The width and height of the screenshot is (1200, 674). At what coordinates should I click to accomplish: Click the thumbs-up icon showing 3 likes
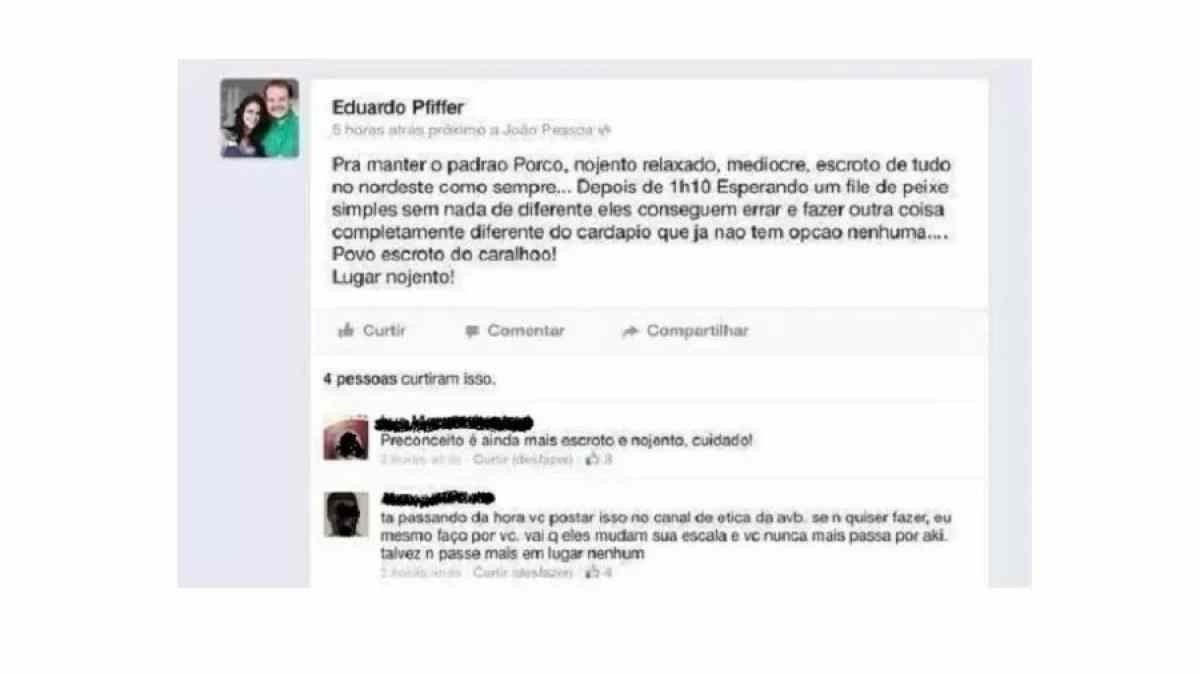coord(593,459)
